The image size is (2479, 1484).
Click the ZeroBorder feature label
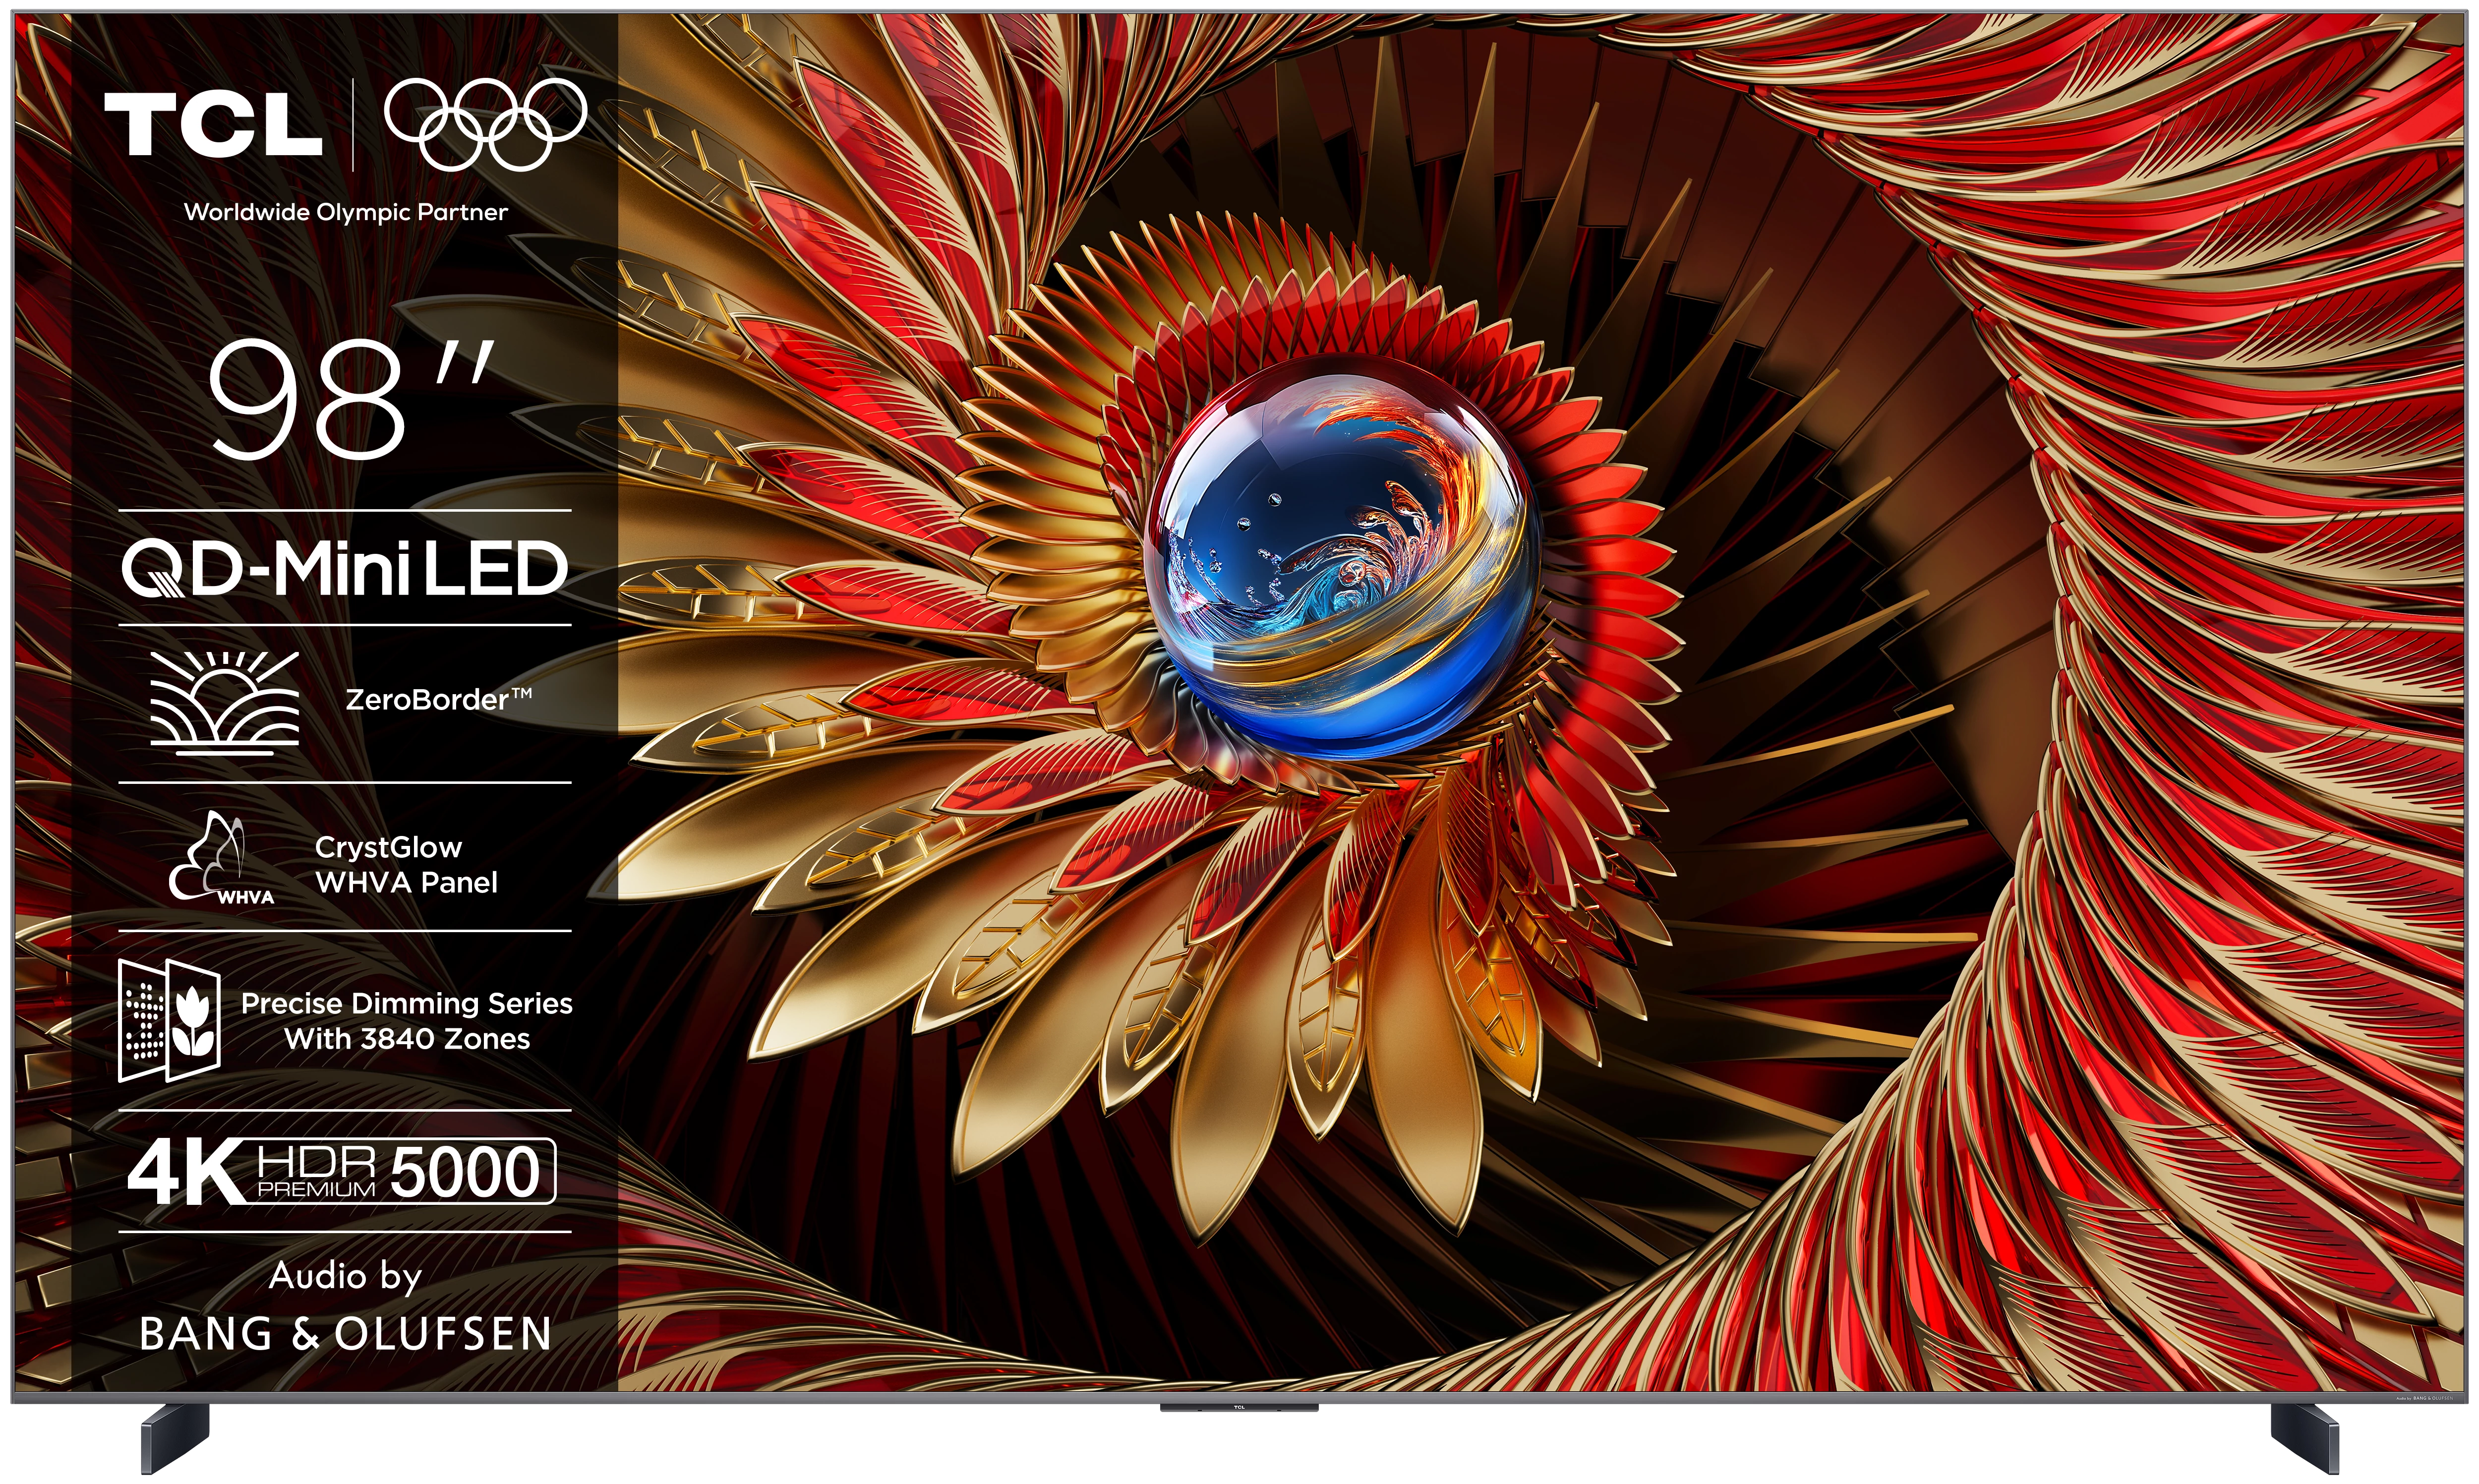tap(438, 699)
